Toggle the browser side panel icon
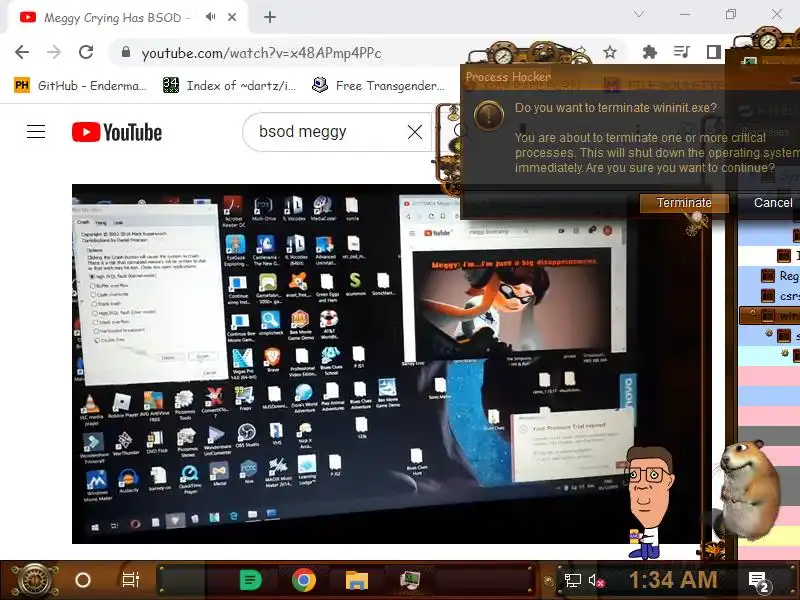This screenshot has width=800, height=600. pyautogui.click(x=713, y=52)
